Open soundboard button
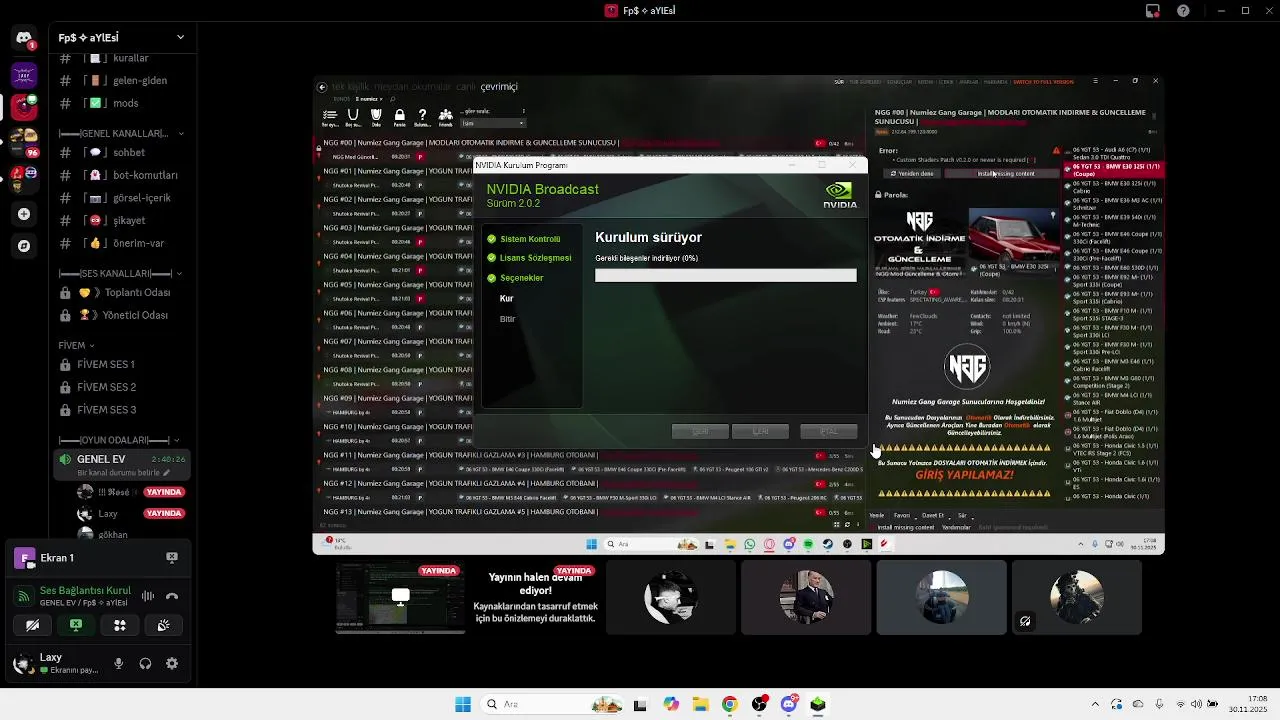The height and width of the screenshot is (720, 1280). tap(163, 625)
